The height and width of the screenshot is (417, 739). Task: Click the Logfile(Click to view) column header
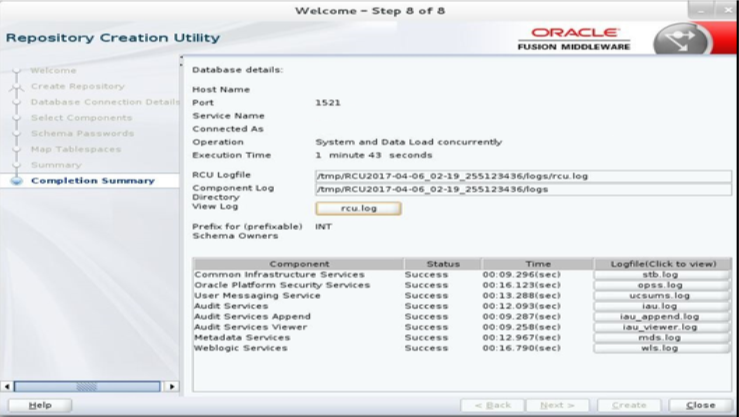663,264
